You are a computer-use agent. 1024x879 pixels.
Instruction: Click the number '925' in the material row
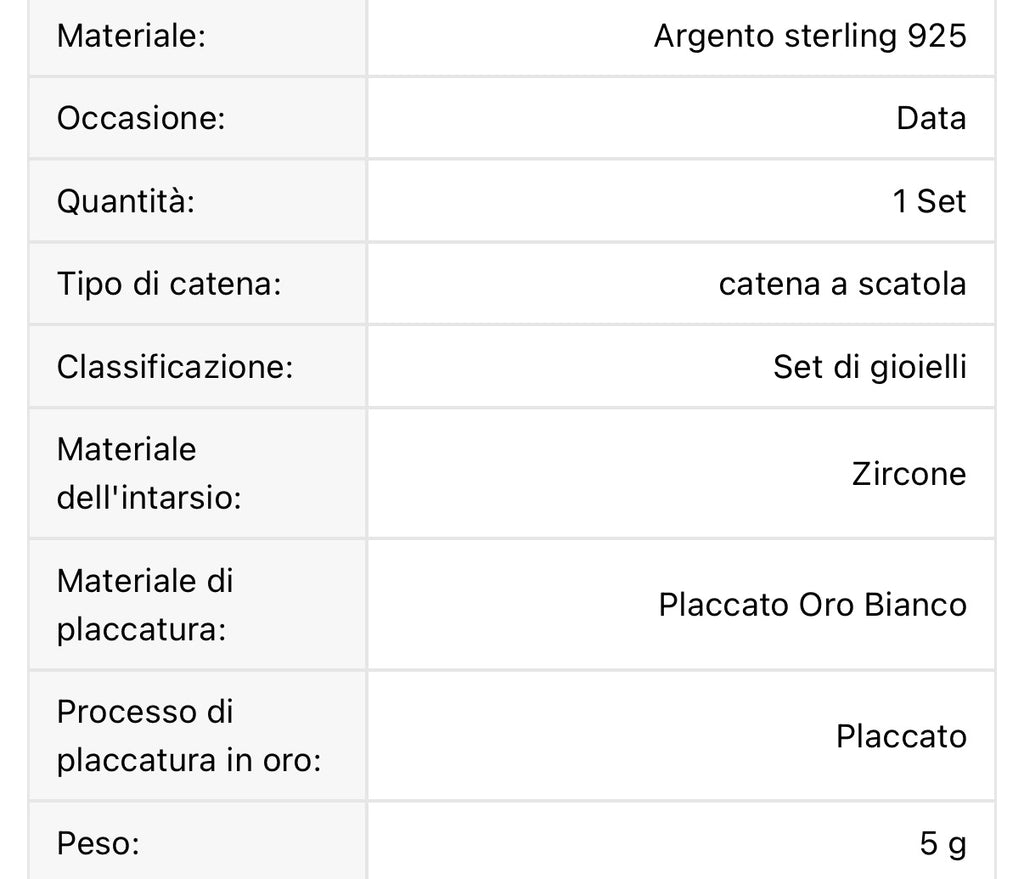pos(937,36)
